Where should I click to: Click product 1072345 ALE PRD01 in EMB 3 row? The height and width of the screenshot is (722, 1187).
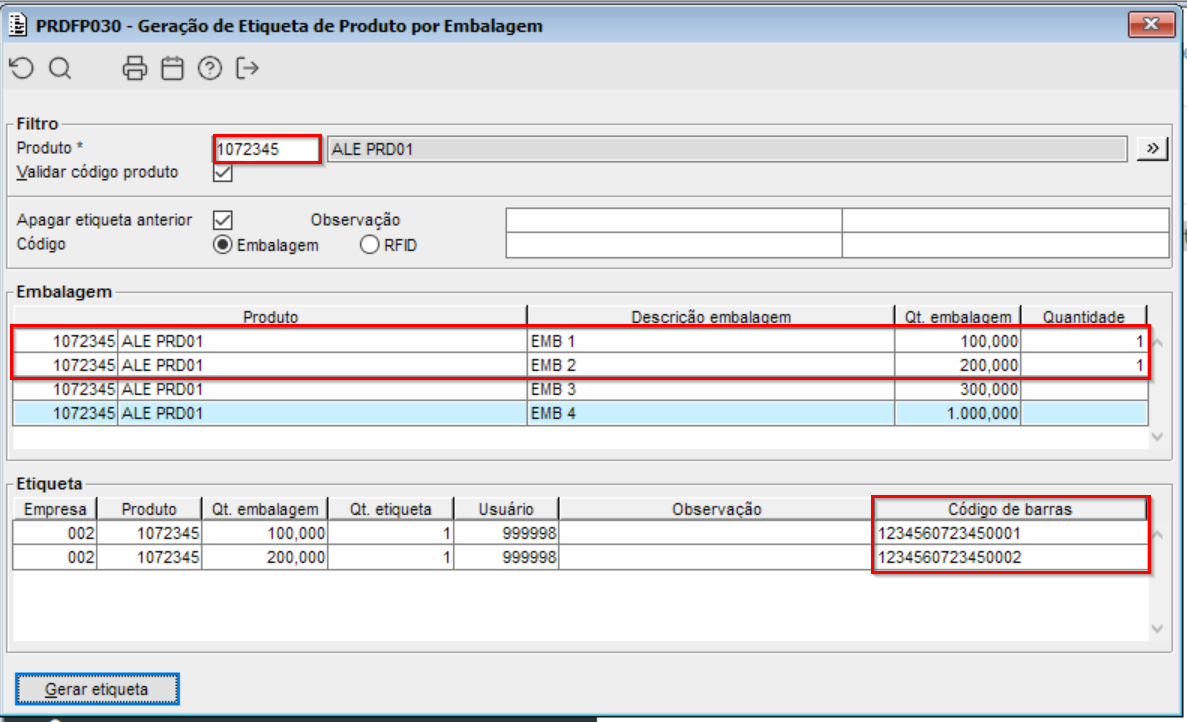click(x=270, y=390)
